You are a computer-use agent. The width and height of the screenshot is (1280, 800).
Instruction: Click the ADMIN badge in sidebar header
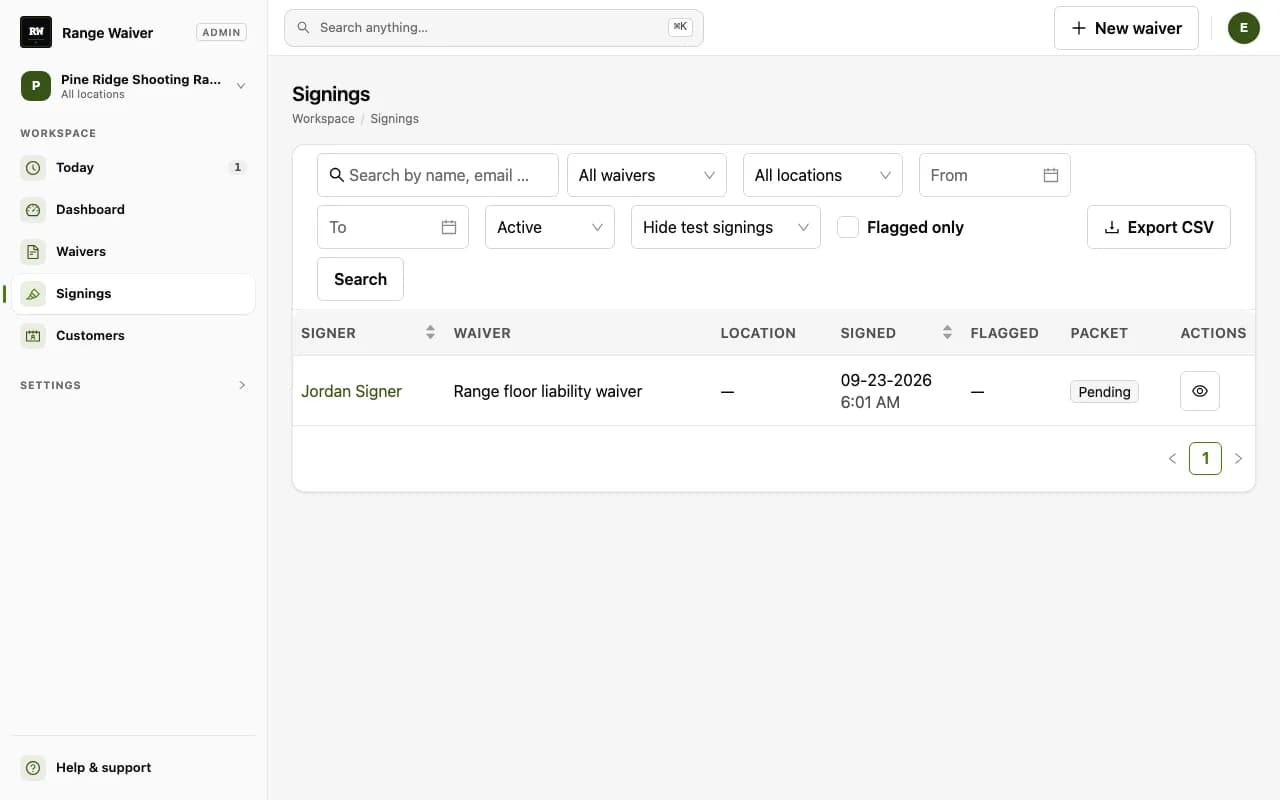tap(221, 32)
